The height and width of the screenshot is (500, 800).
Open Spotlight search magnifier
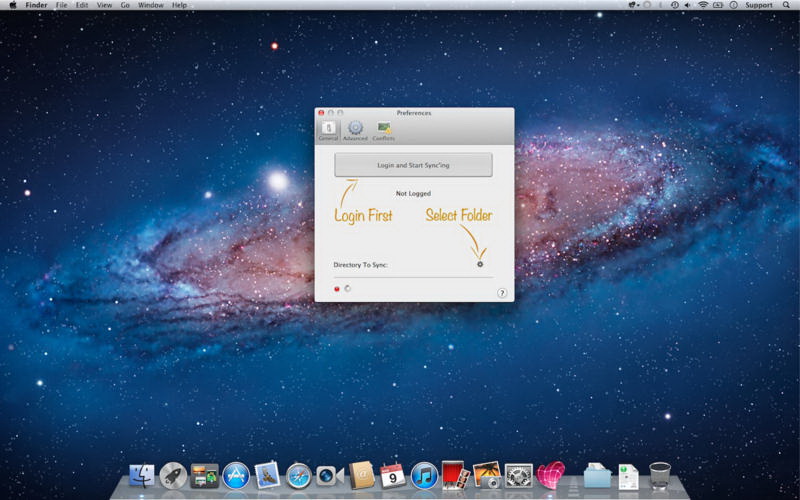(787, 5)
